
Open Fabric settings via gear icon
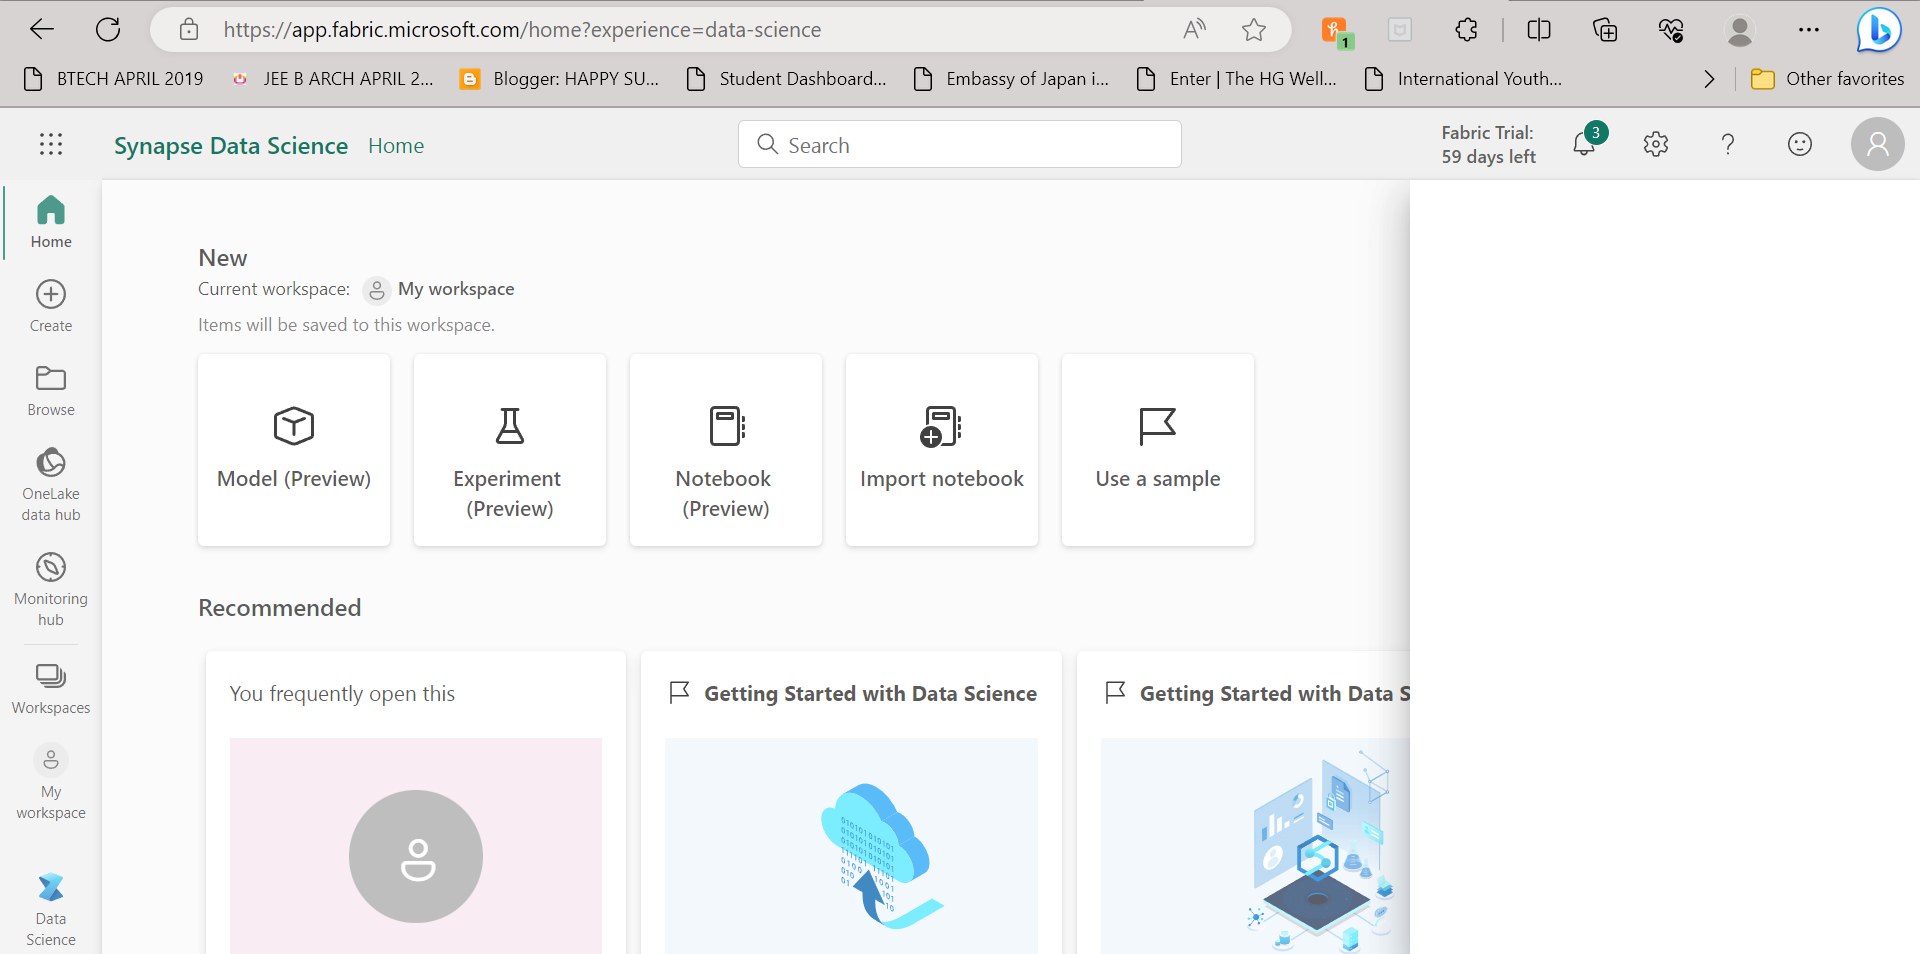point(1656,144)
